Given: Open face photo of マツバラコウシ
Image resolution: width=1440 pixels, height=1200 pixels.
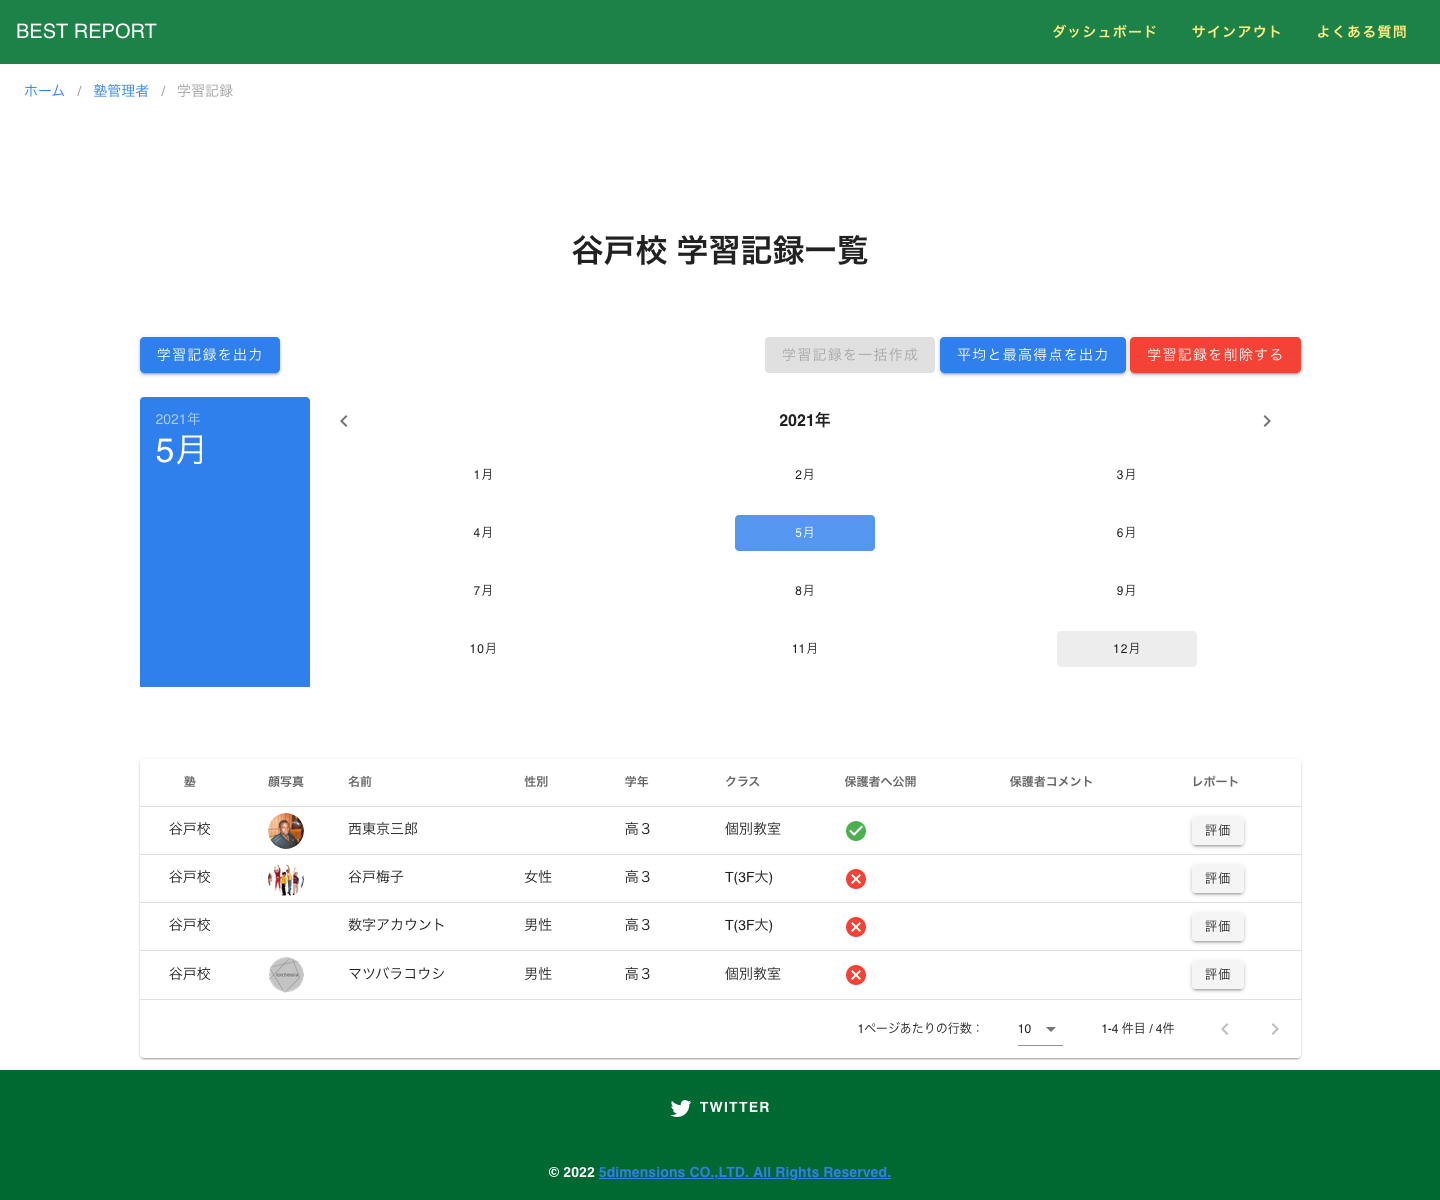Looking at the screenshot, I should tap(286, 975).
